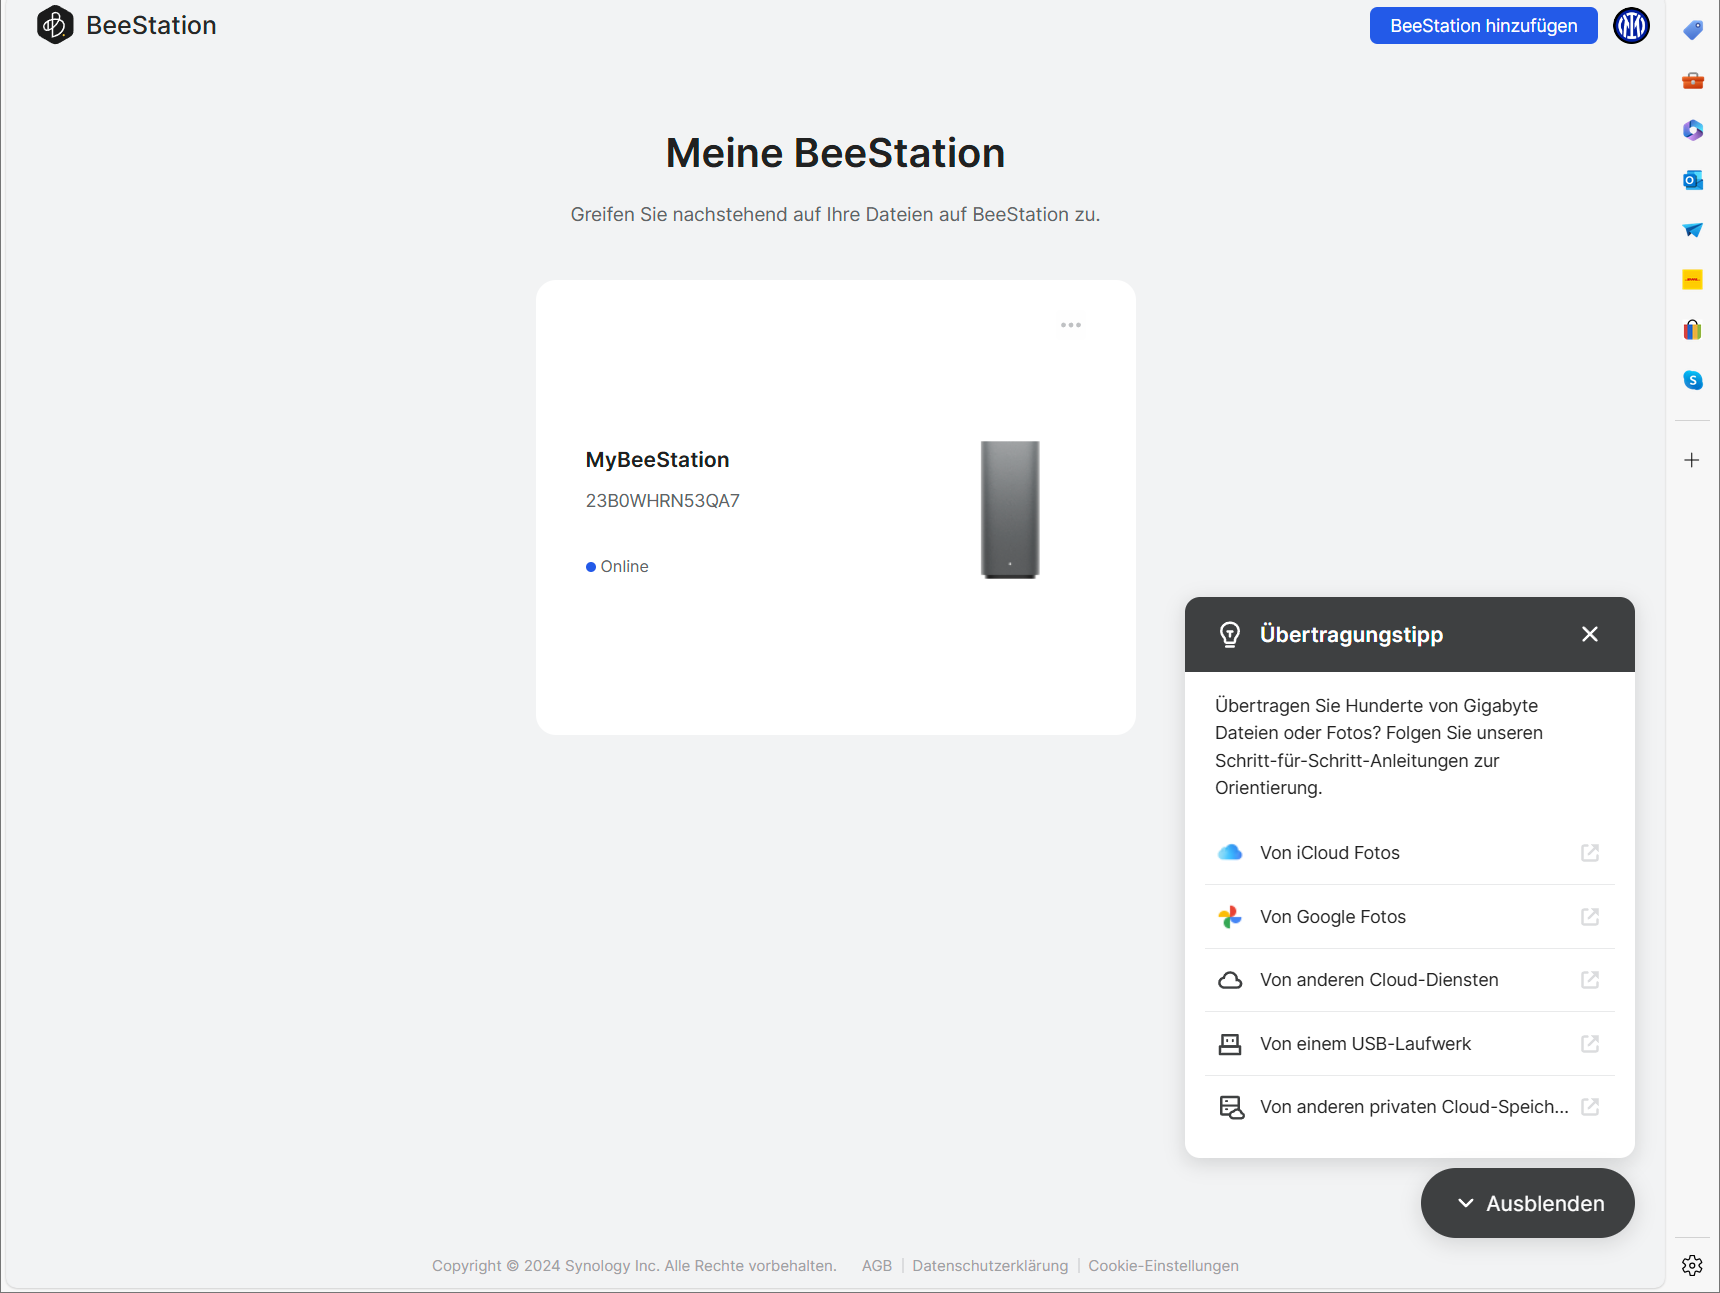Open the colorful shopping bag sidebar icon
Image resolution: width=1720 pixels, height=1293 pixels.
pyautogui.click(x=1692, y=330)
